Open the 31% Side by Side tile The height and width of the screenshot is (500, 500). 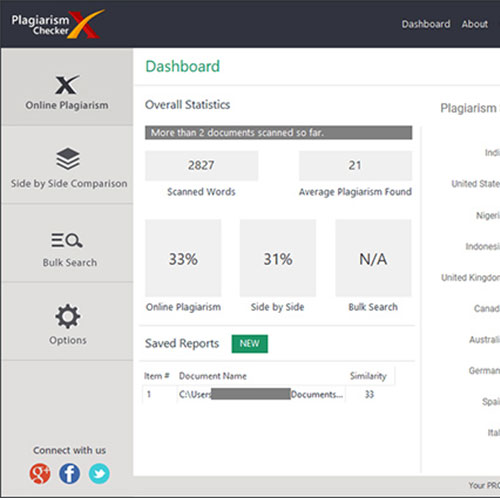click(278, 258)
